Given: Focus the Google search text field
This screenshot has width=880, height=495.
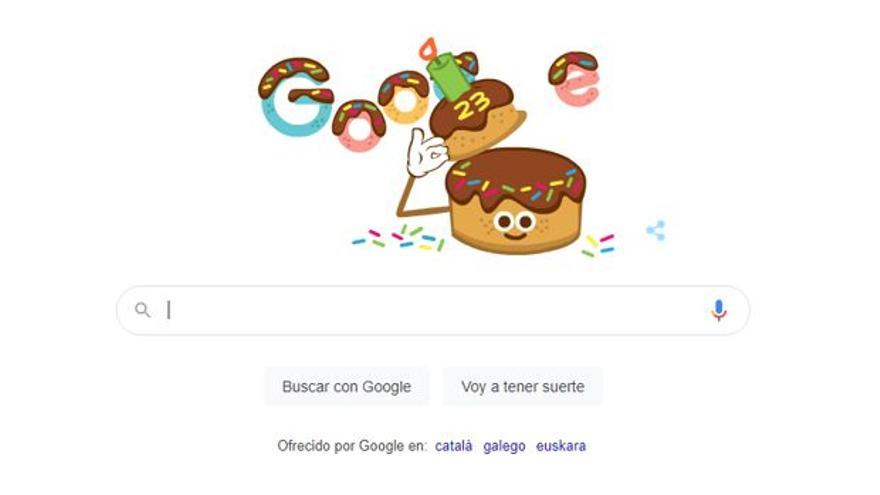Looking at the screenshot, I should (x=432, y=310).
